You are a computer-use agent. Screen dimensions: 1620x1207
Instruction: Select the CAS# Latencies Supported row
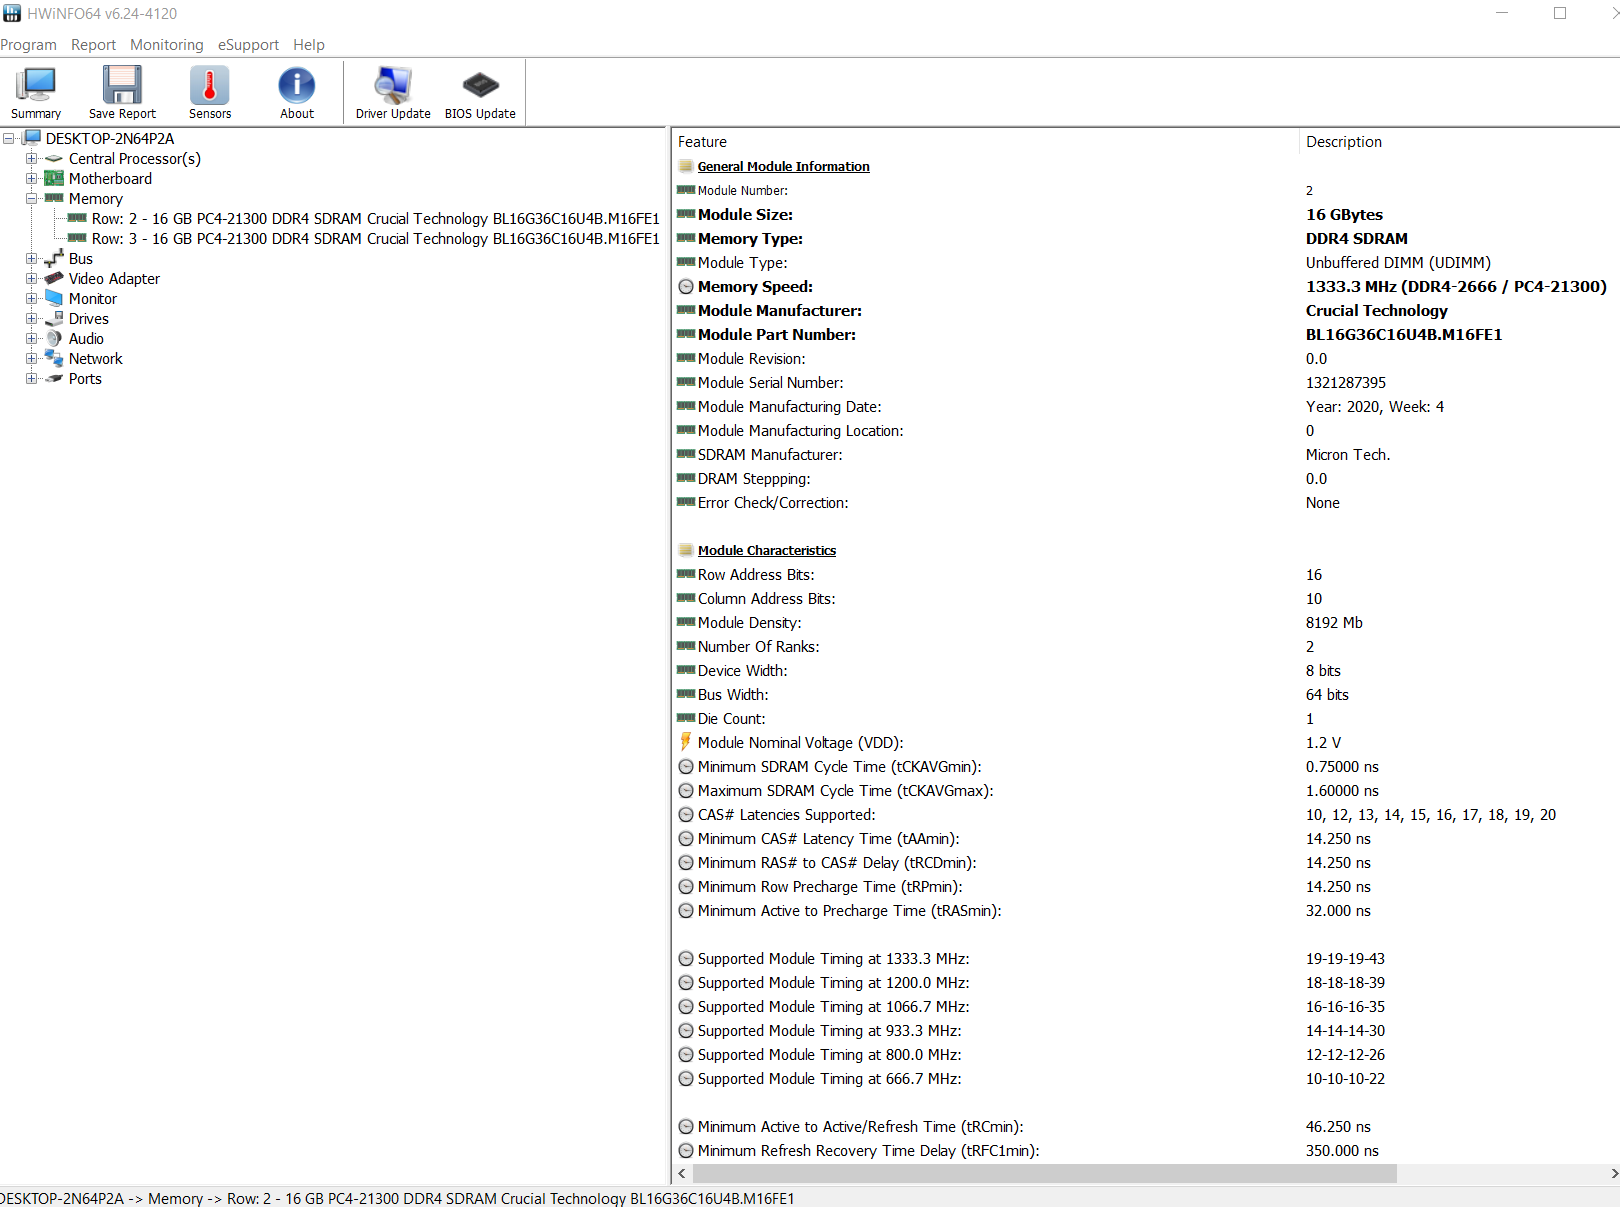1146,815
